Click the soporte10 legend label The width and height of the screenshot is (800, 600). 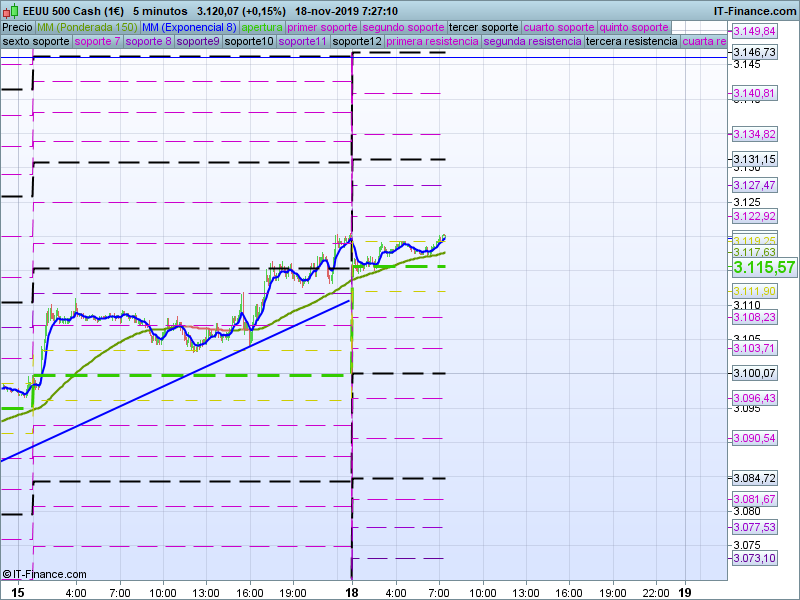pyautogui.click(x=249, y=42)
